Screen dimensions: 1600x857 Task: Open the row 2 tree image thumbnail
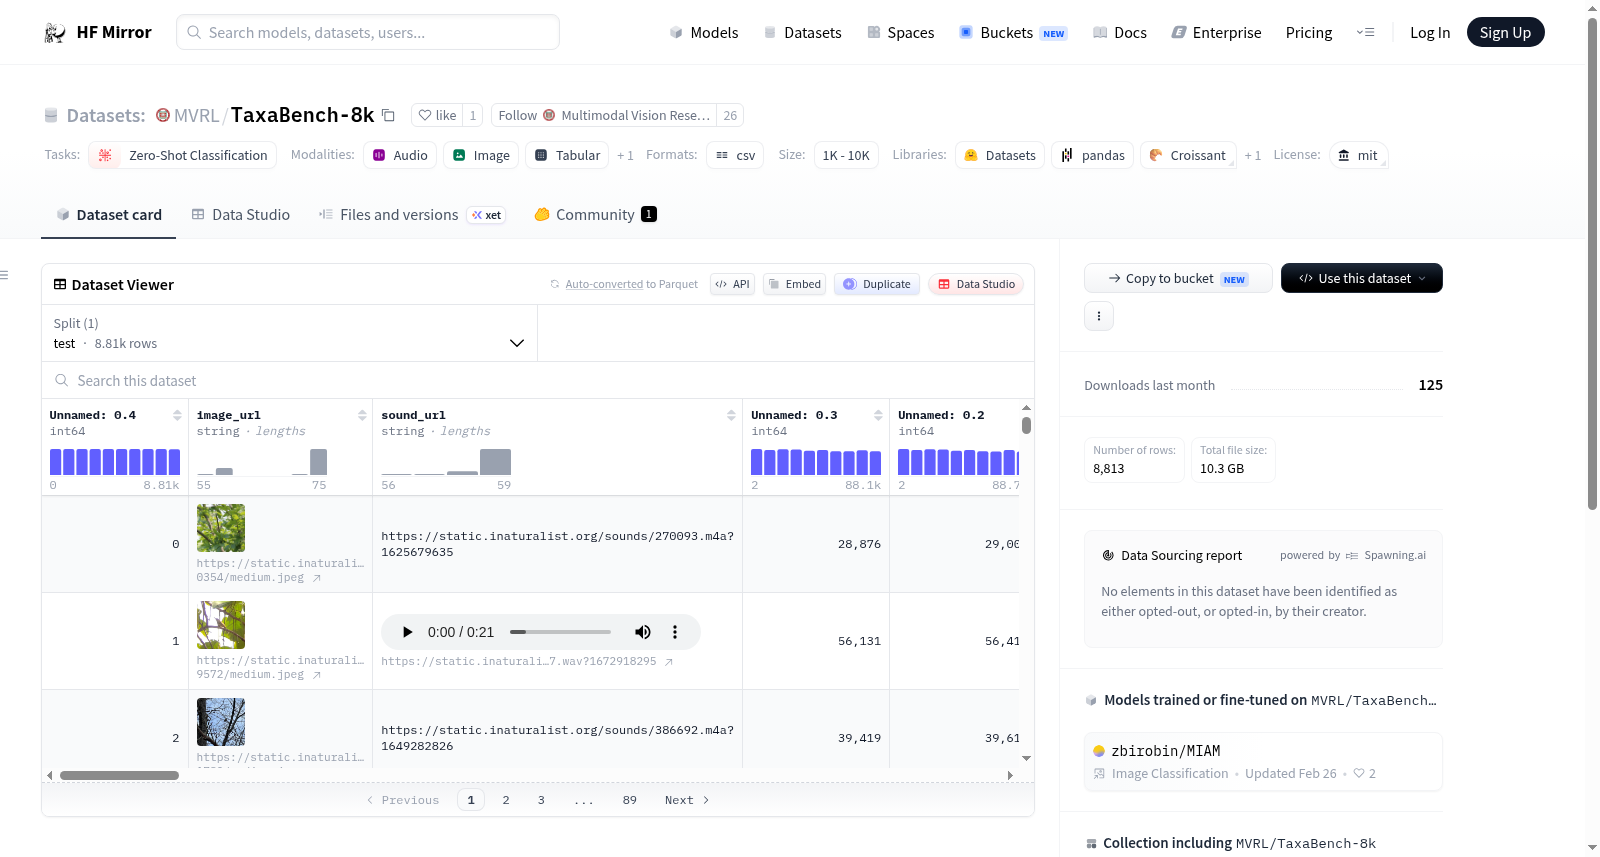point(221,722)
